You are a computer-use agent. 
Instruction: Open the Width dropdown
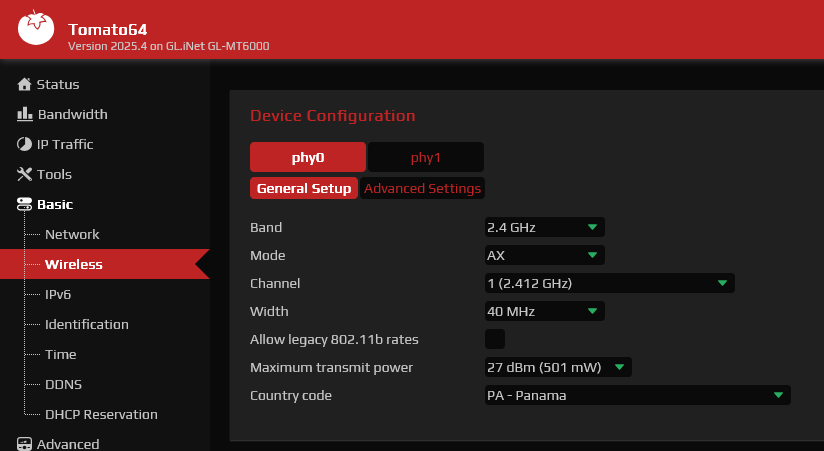pos(544,311)
